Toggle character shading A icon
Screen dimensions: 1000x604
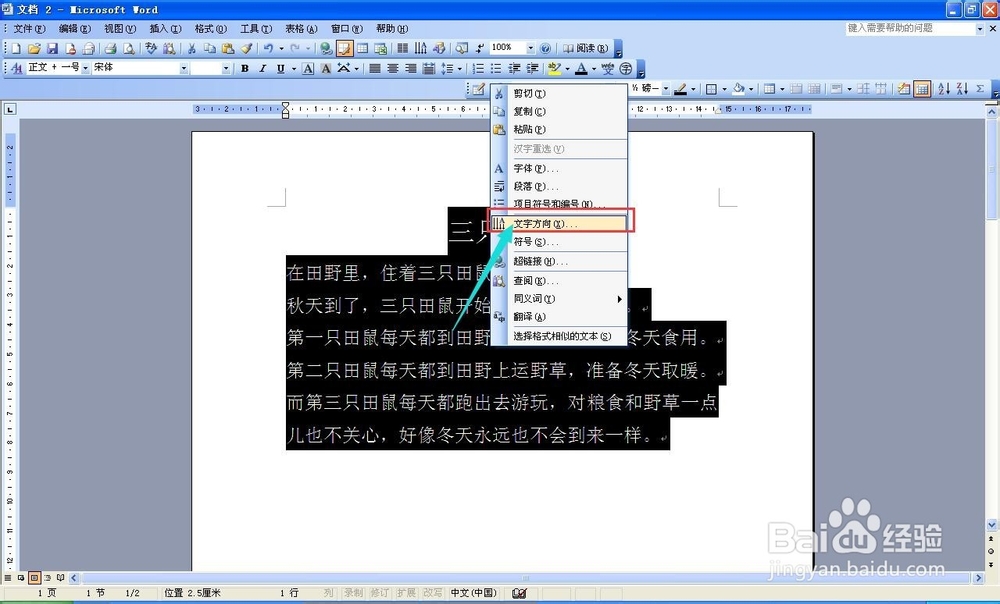point(326,68)
